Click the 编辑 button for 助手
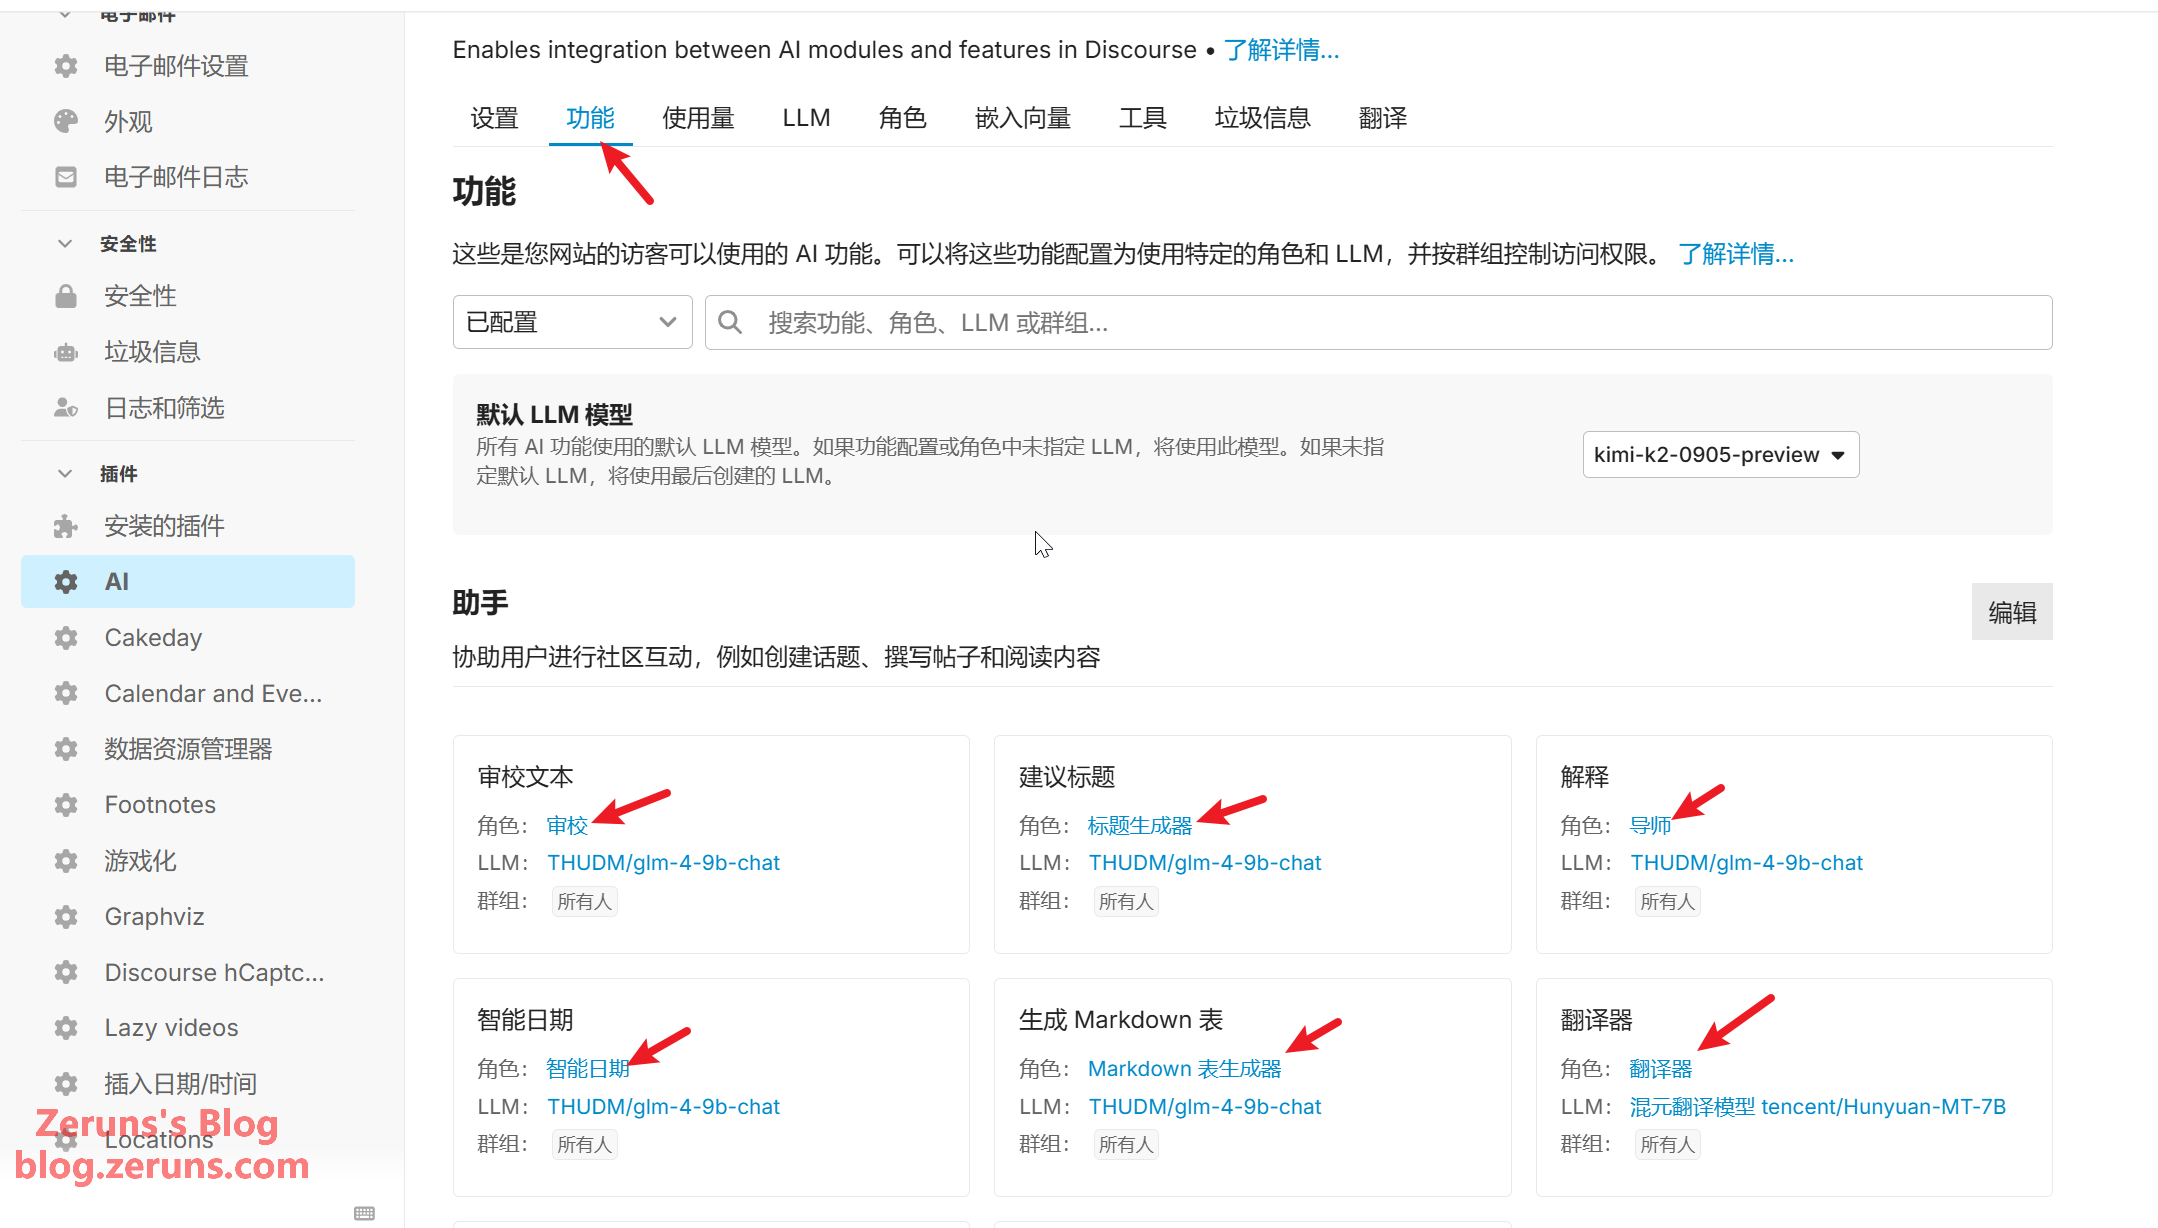The width and height of the screenshot is (2158, 1228). 2011,612
